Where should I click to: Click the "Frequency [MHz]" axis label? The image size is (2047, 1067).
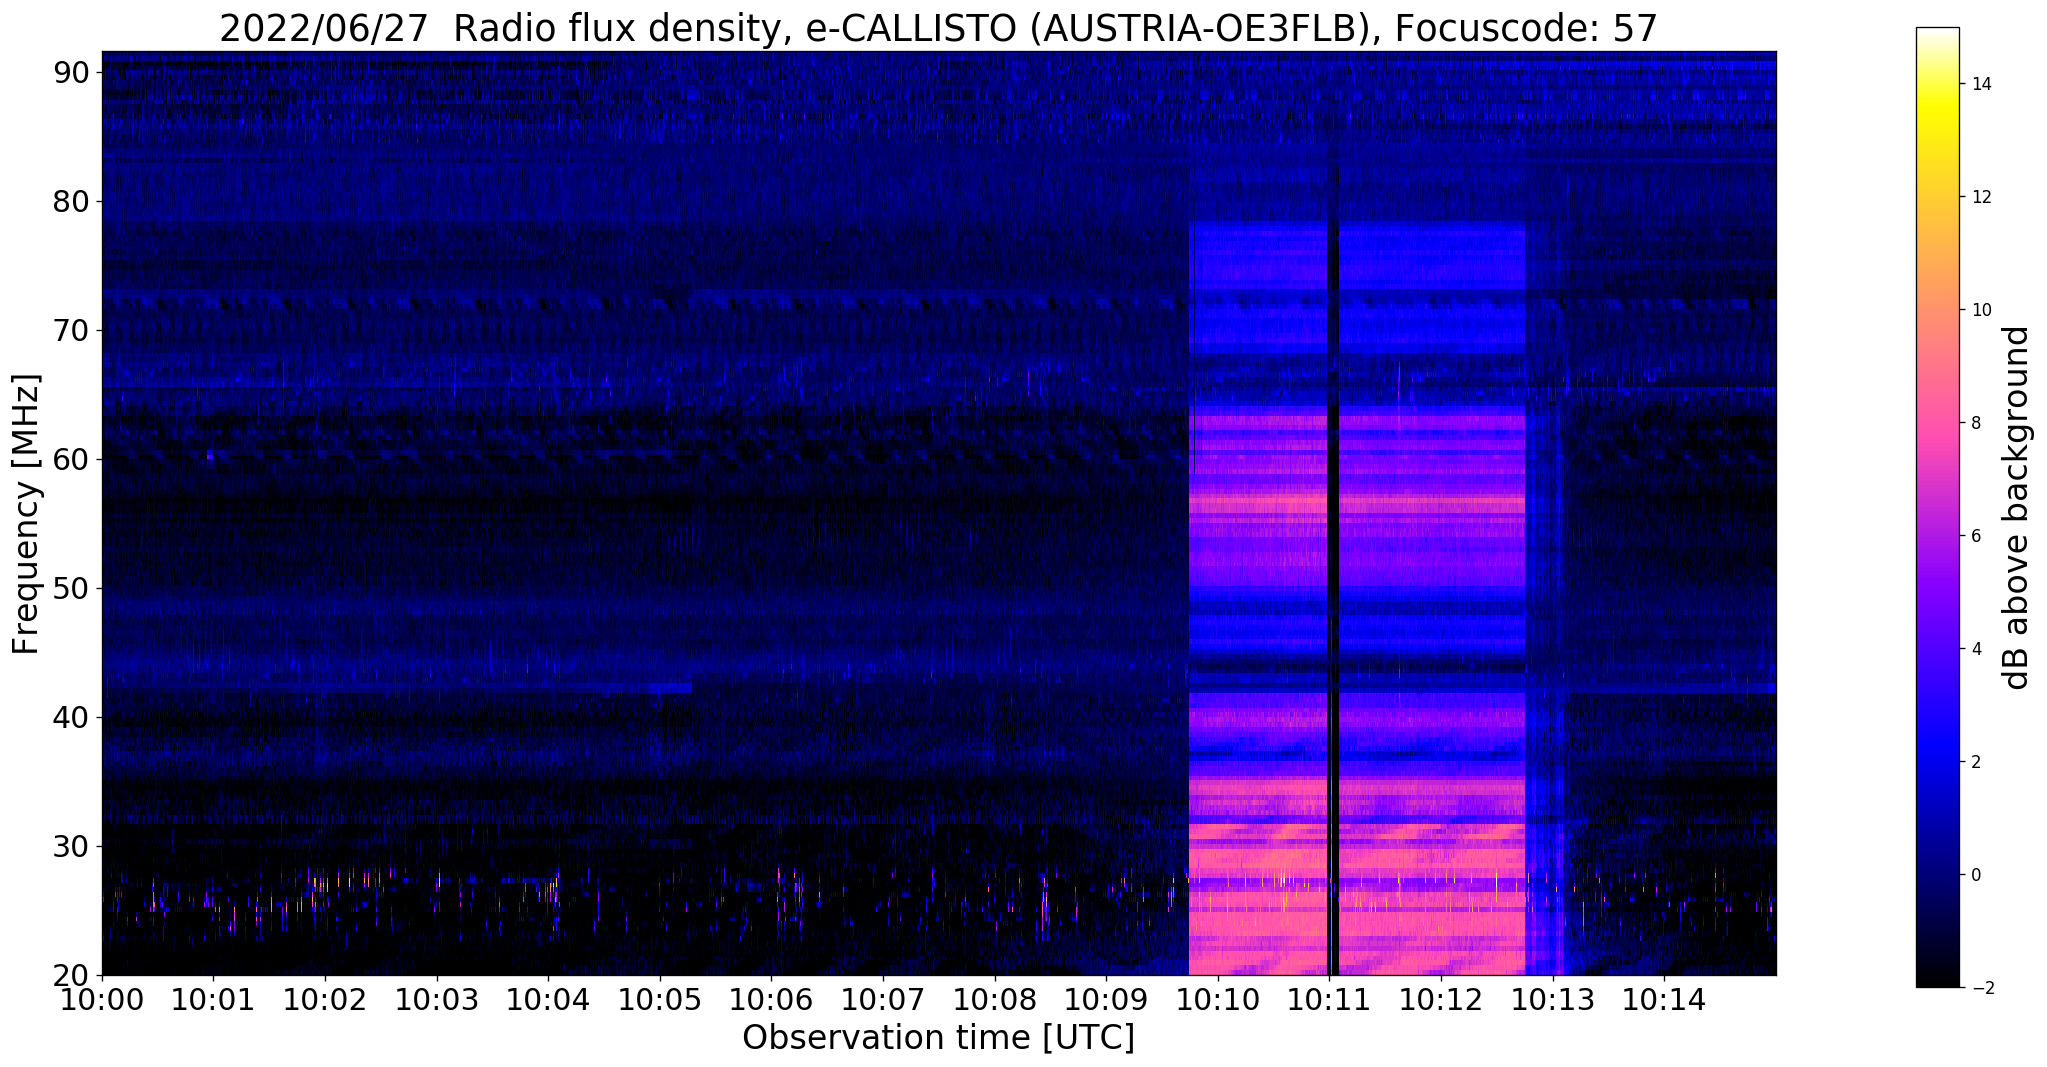26,514
